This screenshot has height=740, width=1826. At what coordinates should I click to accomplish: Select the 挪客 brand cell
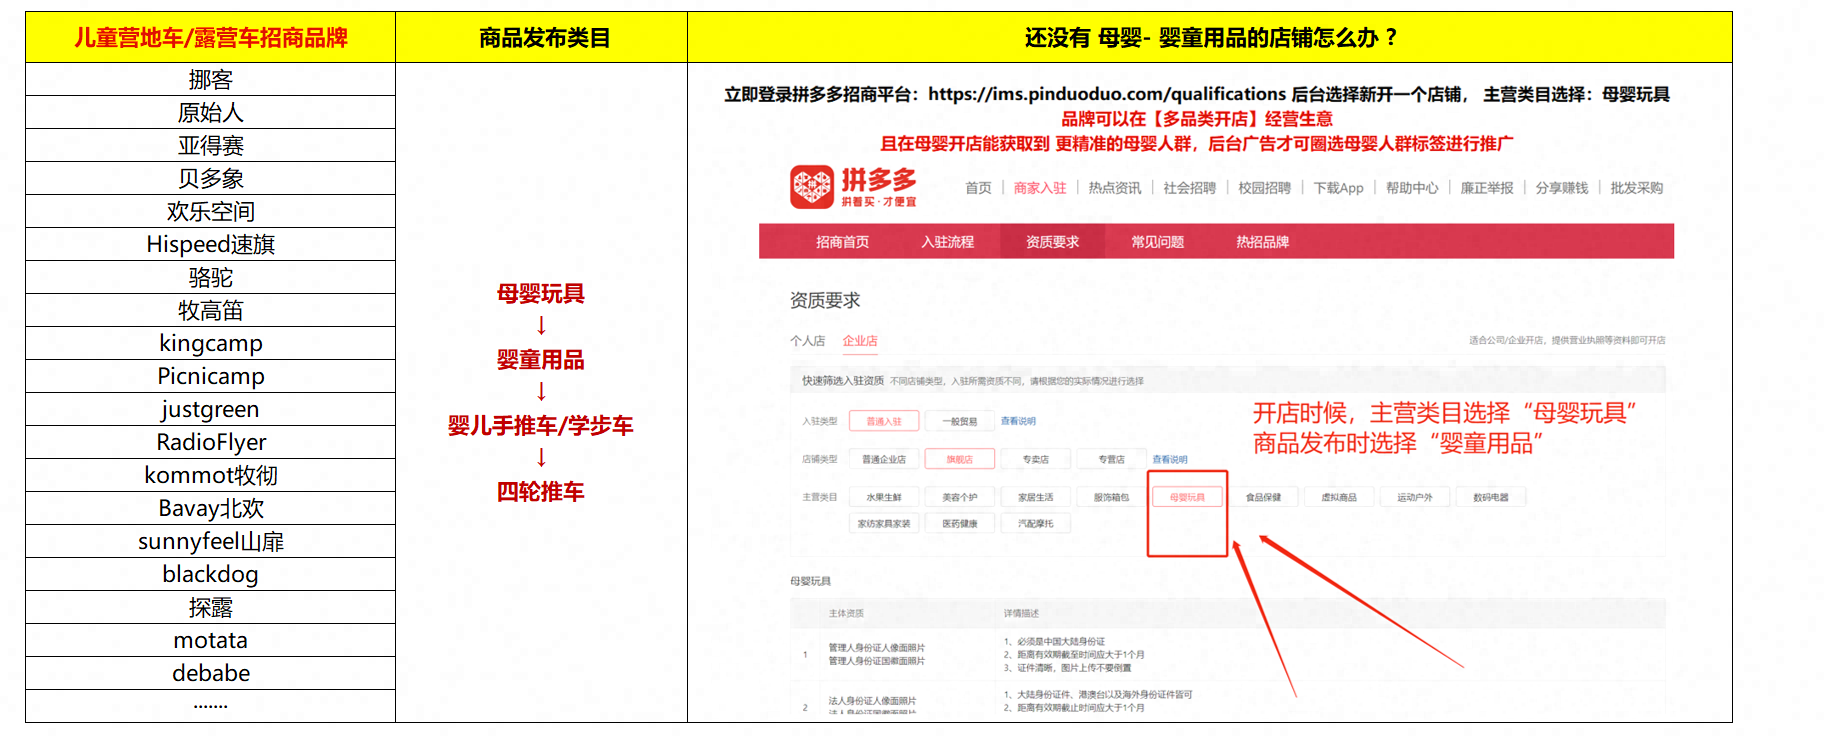click(211, 79)
